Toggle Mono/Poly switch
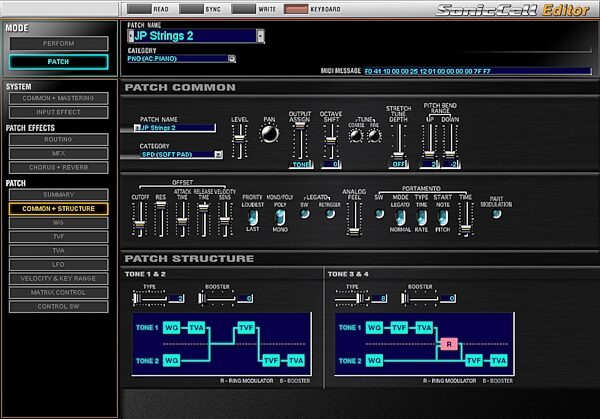 click(x=280, y=217)
